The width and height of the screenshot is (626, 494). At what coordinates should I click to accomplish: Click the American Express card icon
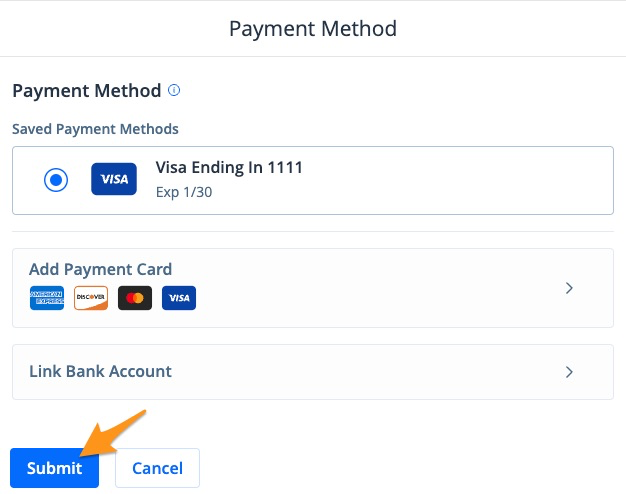[x=47, y=298]
